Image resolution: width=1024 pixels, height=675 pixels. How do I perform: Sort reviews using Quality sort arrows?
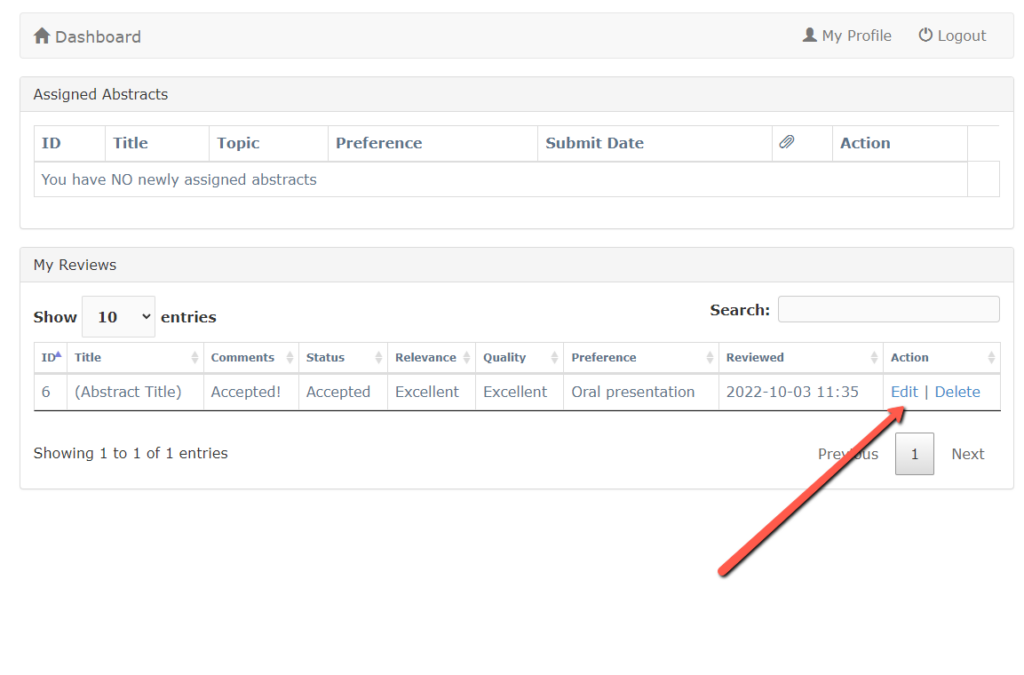[554, 357]
